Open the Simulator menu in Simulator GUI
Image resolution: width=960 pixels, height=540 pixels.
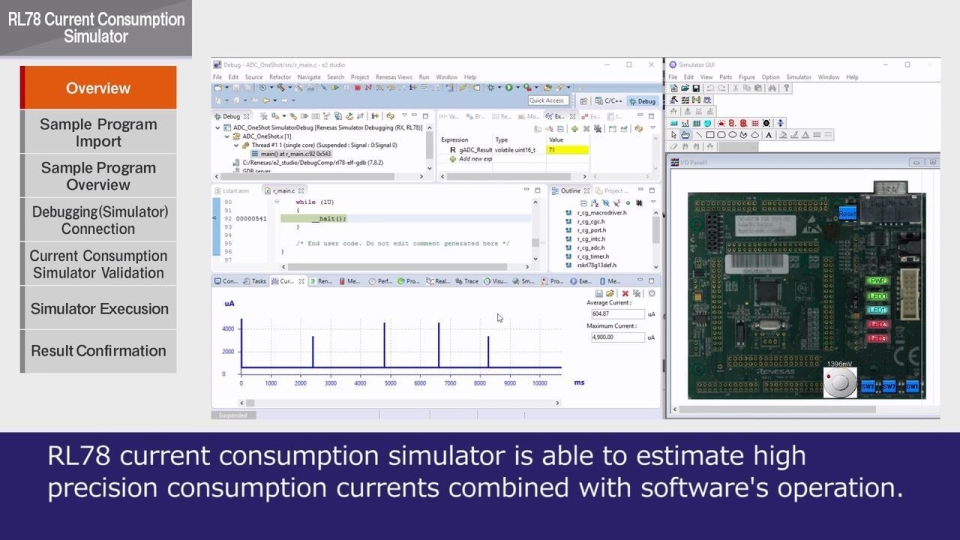click(798, 77)
